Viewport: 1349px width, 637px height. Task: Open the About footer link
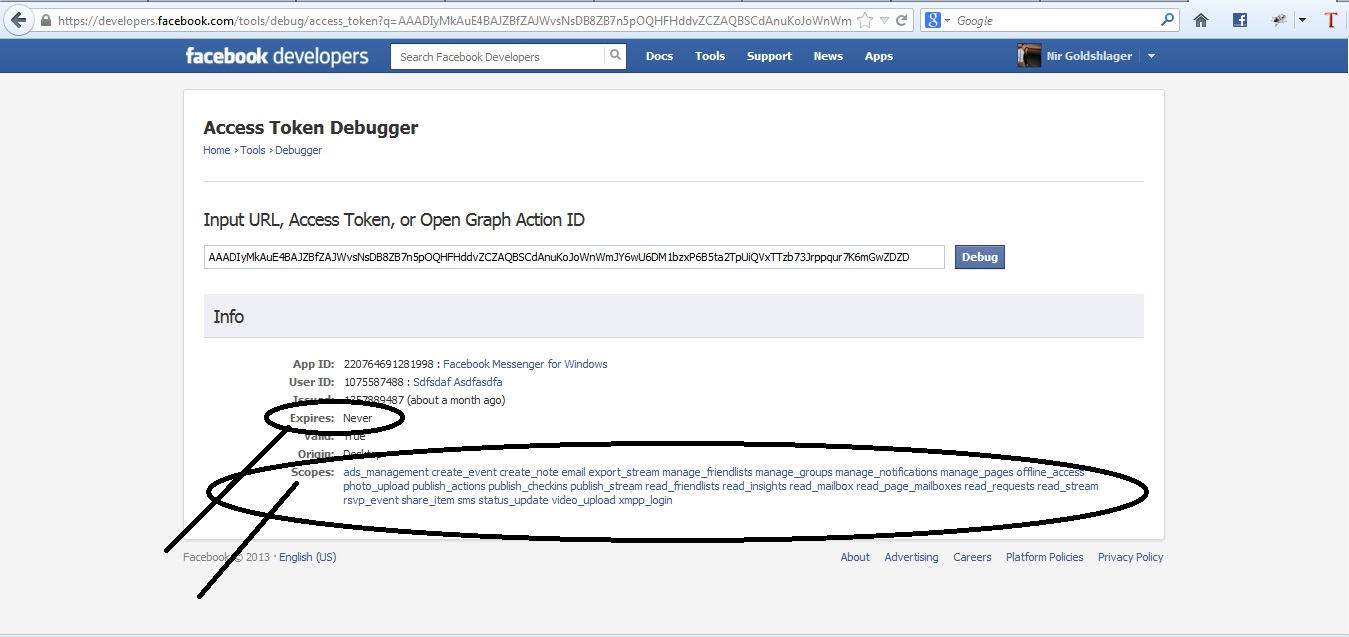pyautogui.click(x=855, y=557)
